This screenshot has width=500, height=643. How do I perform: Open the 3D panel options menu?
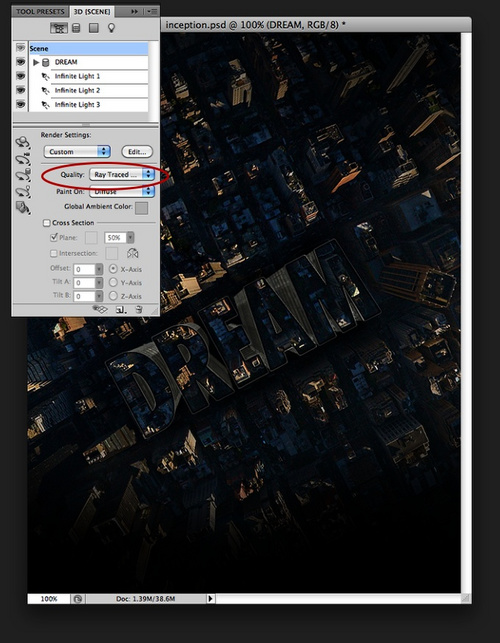point(151,11)
